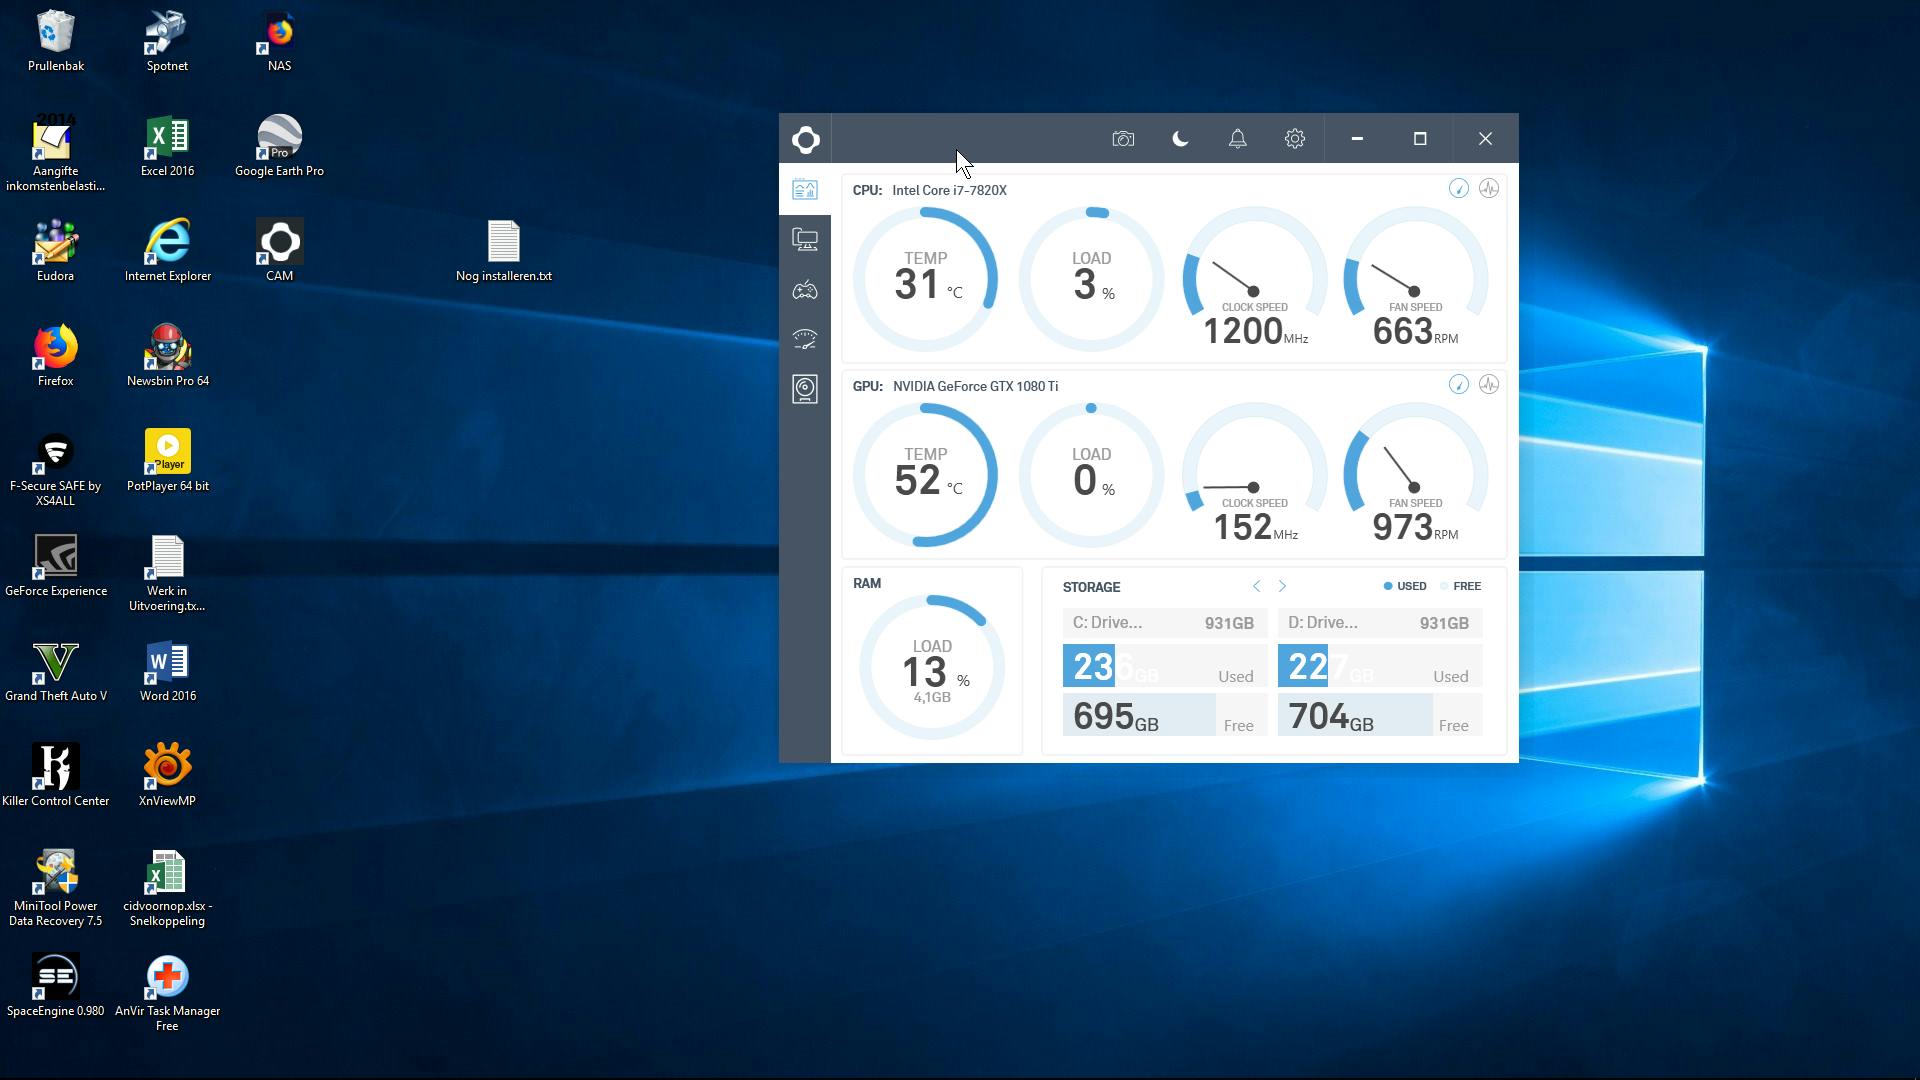Open the games controller sidebar section
The image size is (1920, 1080).
[x=805, y=290]
